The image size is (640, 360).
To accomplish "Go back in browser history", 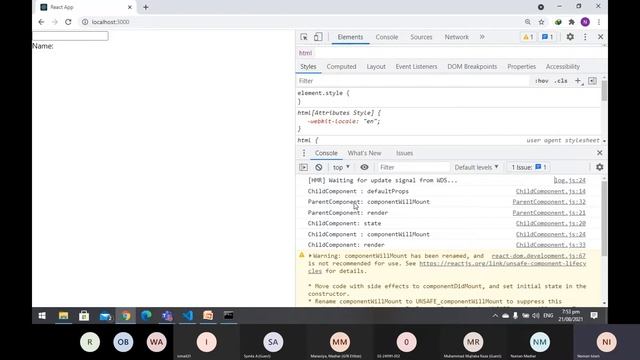I will coord(41,22).
